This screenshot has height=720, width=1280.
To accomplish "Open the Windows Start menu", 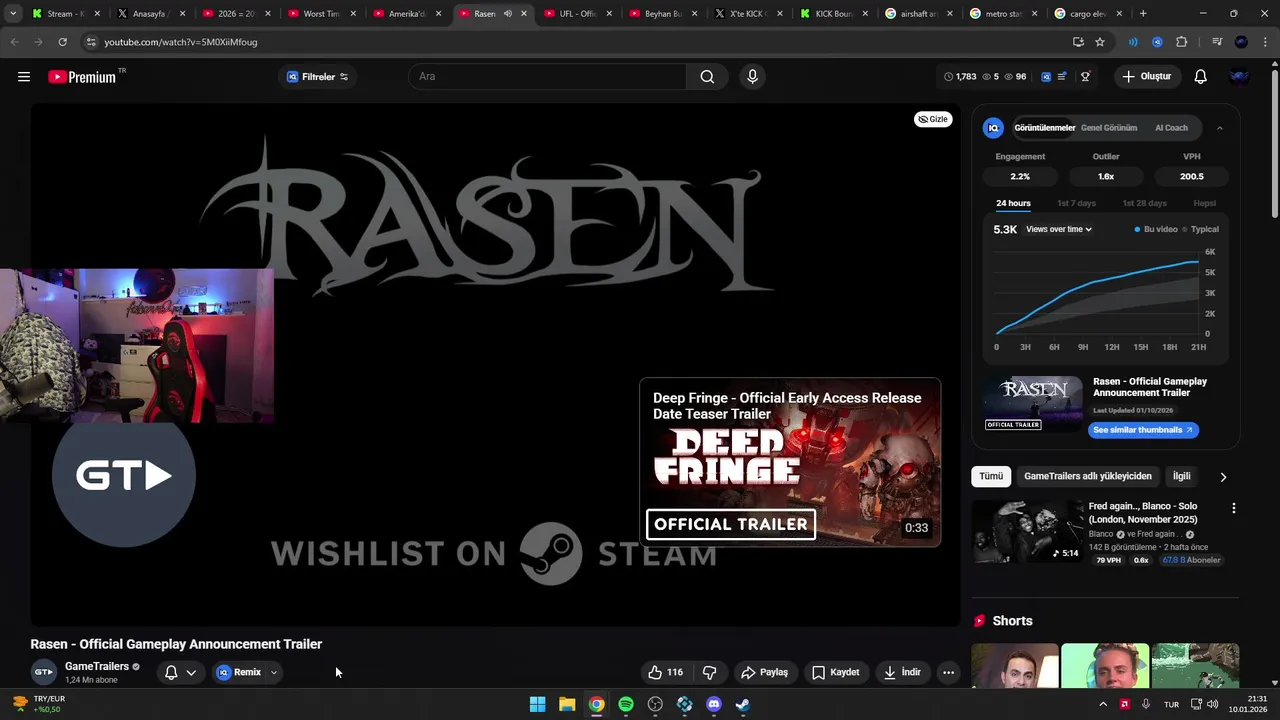I will [x=538, y=704].
